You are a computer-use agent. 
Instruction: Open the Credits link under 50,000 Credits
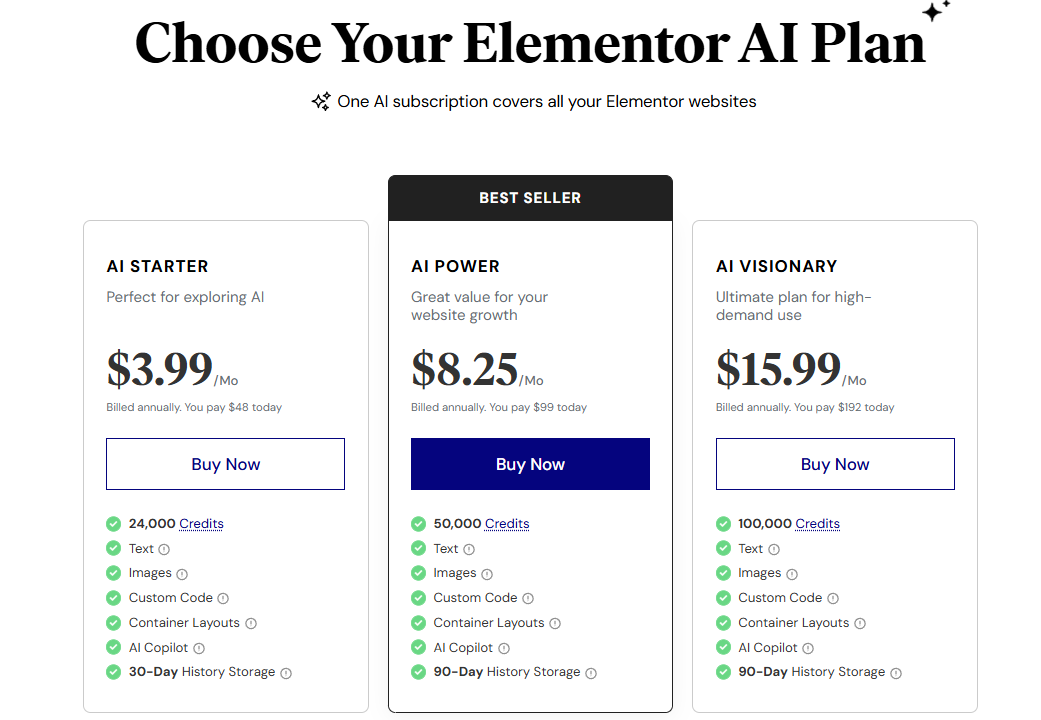coord(507,523)
